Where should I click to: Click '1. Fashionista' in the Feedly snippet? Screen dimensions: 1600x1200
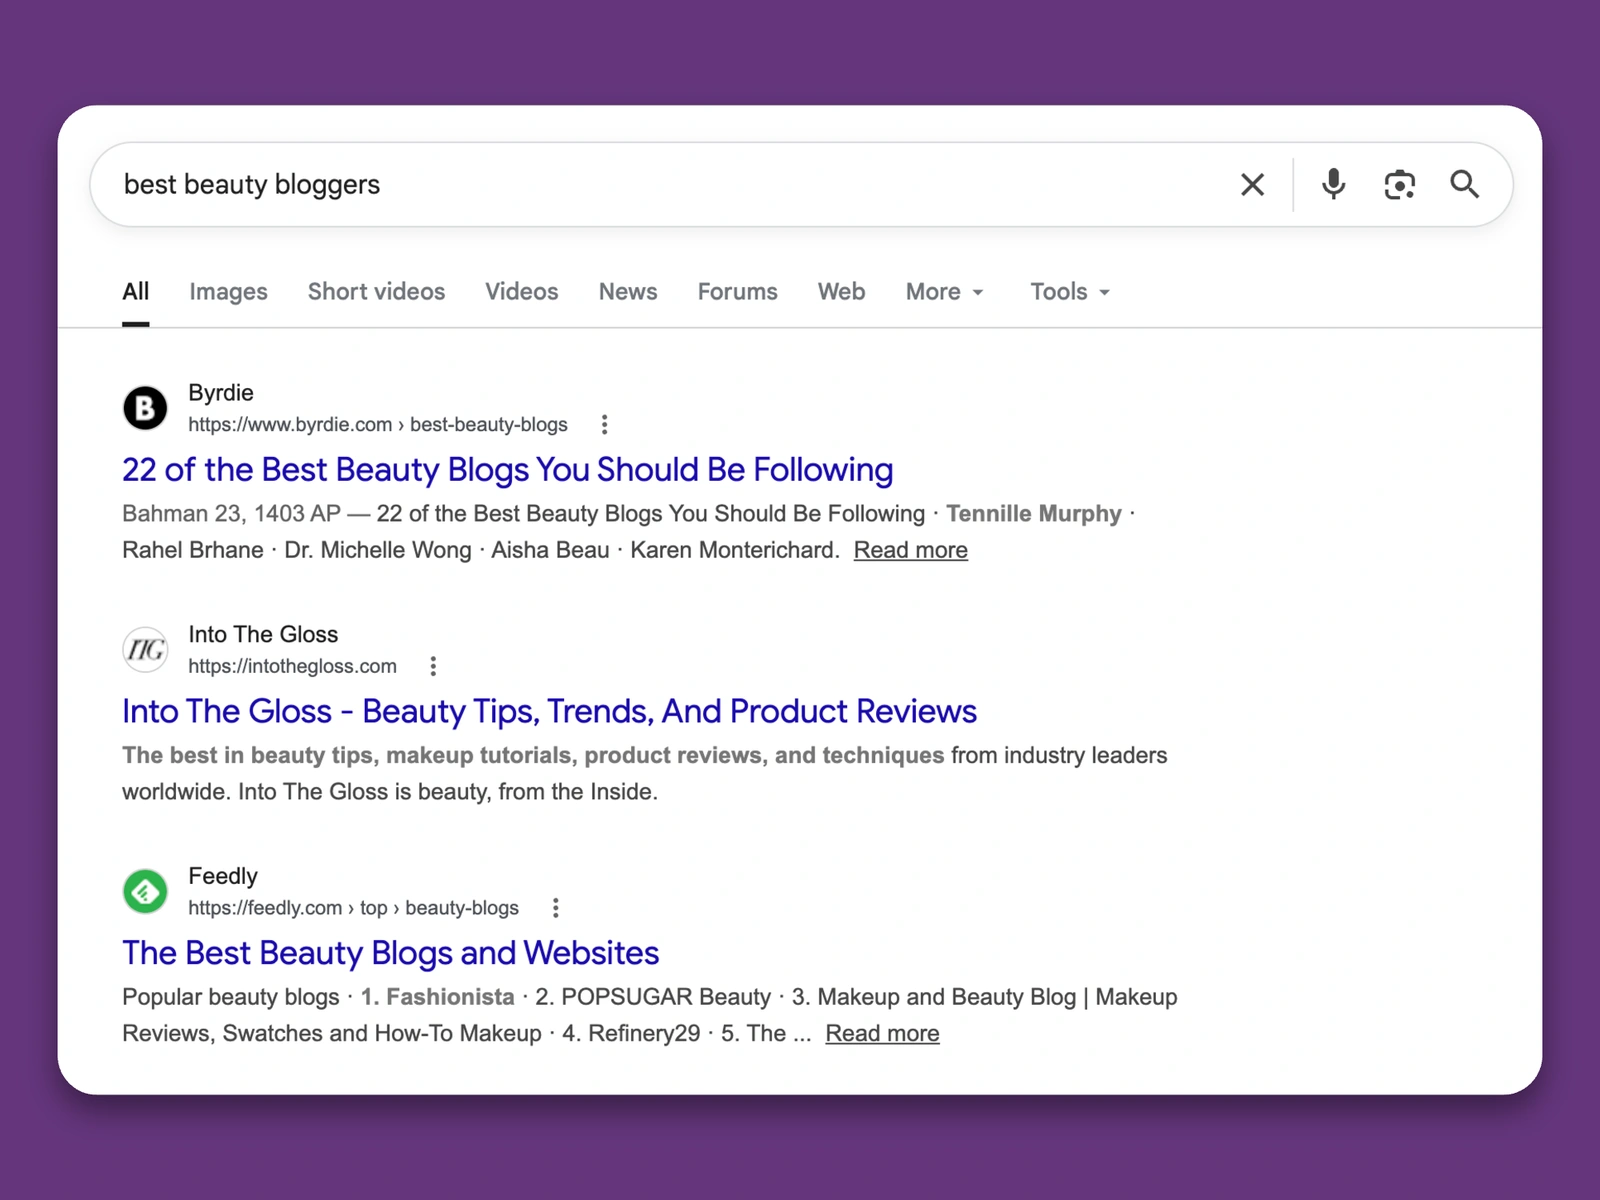(437, 997)
